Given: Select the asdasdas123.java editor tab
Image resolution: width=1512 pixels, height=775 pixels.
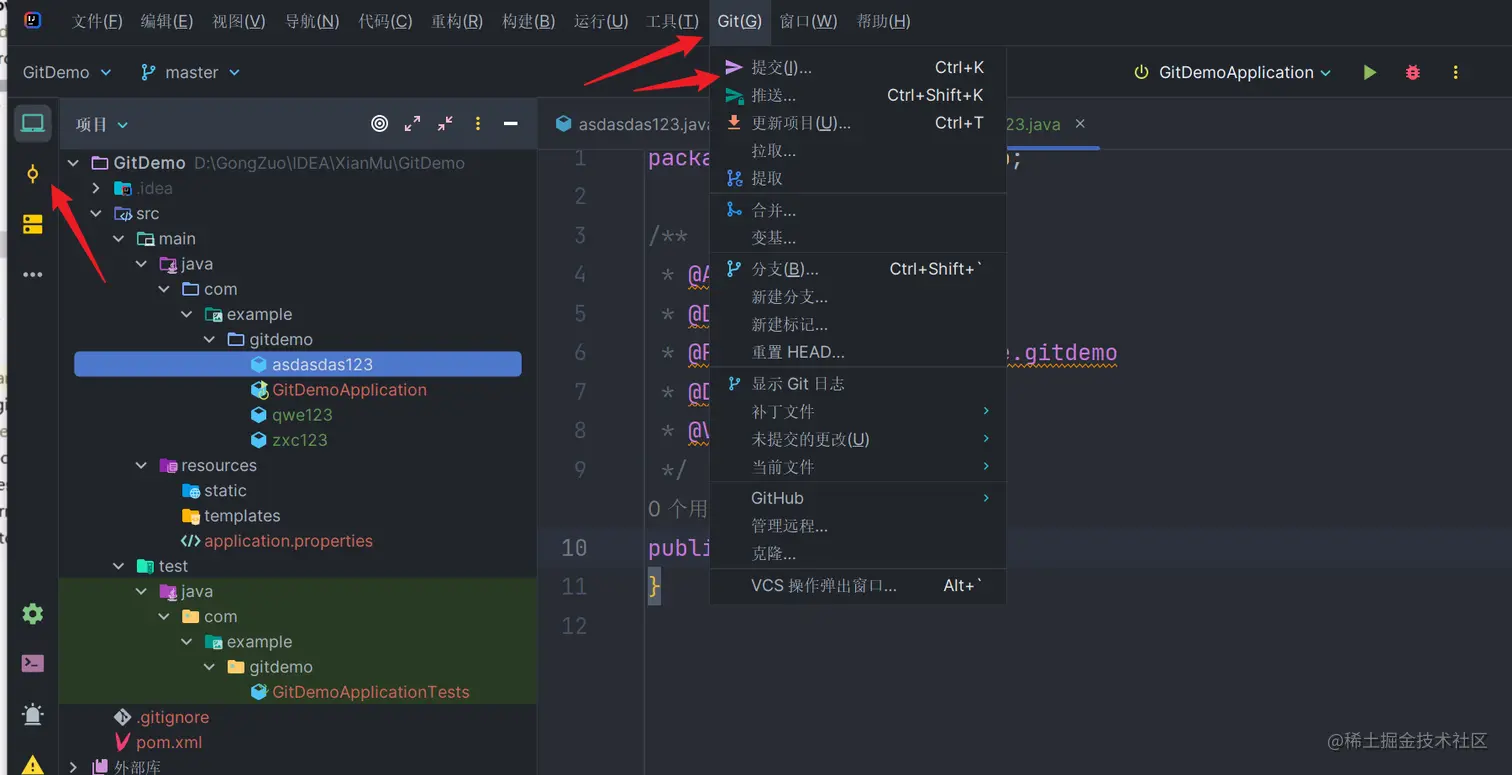Looking at the screenshot, I should point(634,124).
